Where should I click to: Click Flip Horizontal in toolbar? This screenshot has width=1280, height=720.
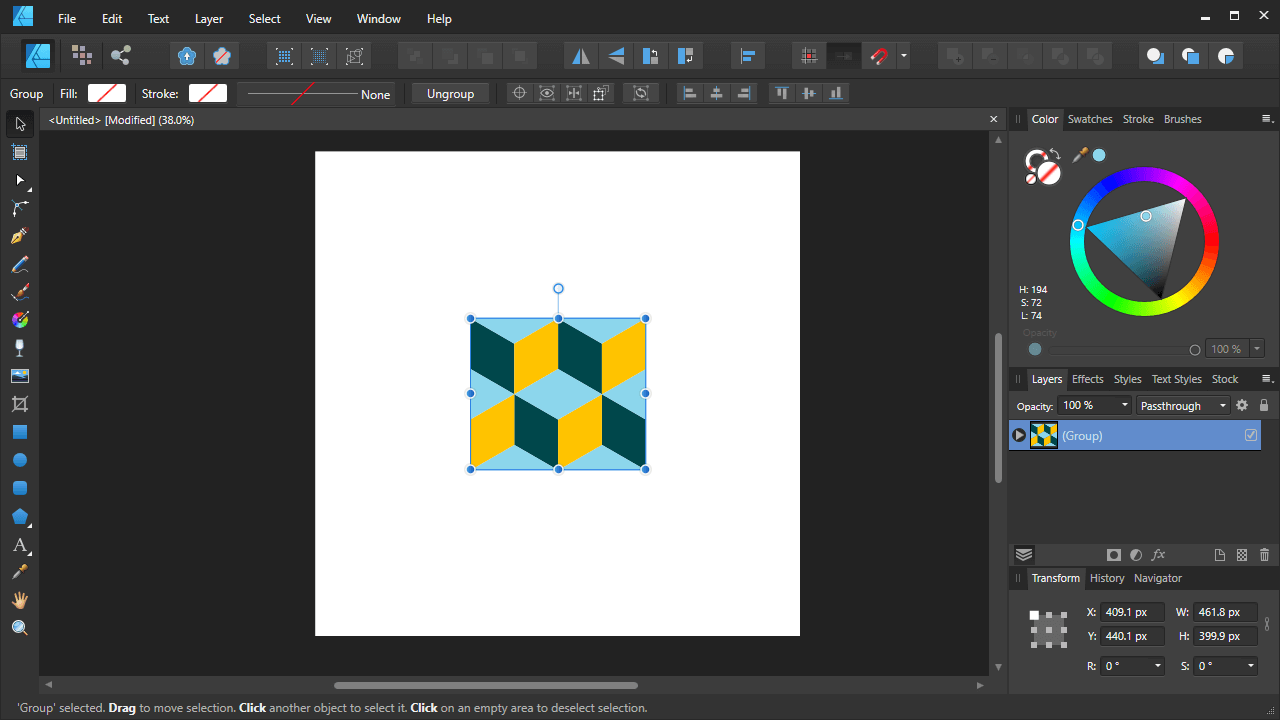[x=581, y=56]
